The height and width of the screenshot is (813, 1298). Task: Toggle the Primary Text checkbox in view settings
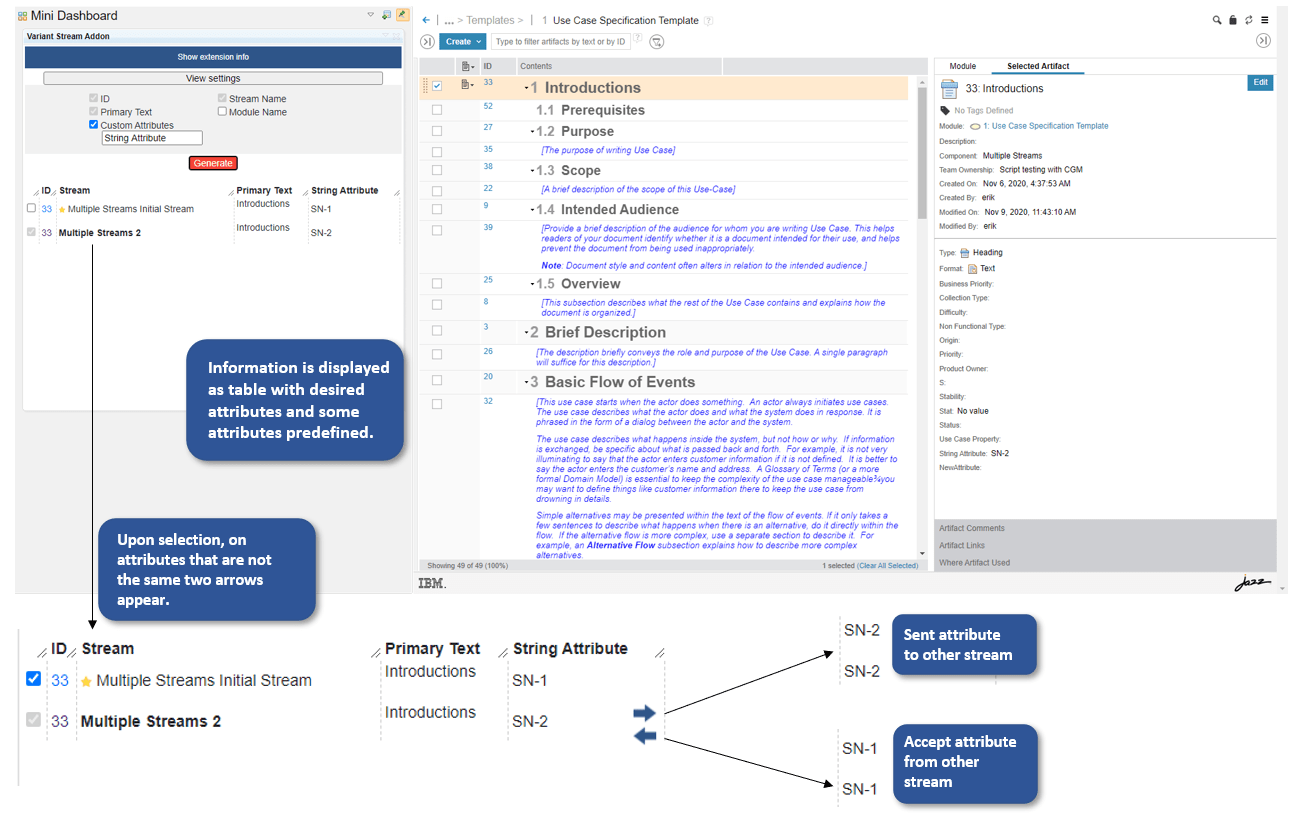pyautogui.click(x=94, y=112)
